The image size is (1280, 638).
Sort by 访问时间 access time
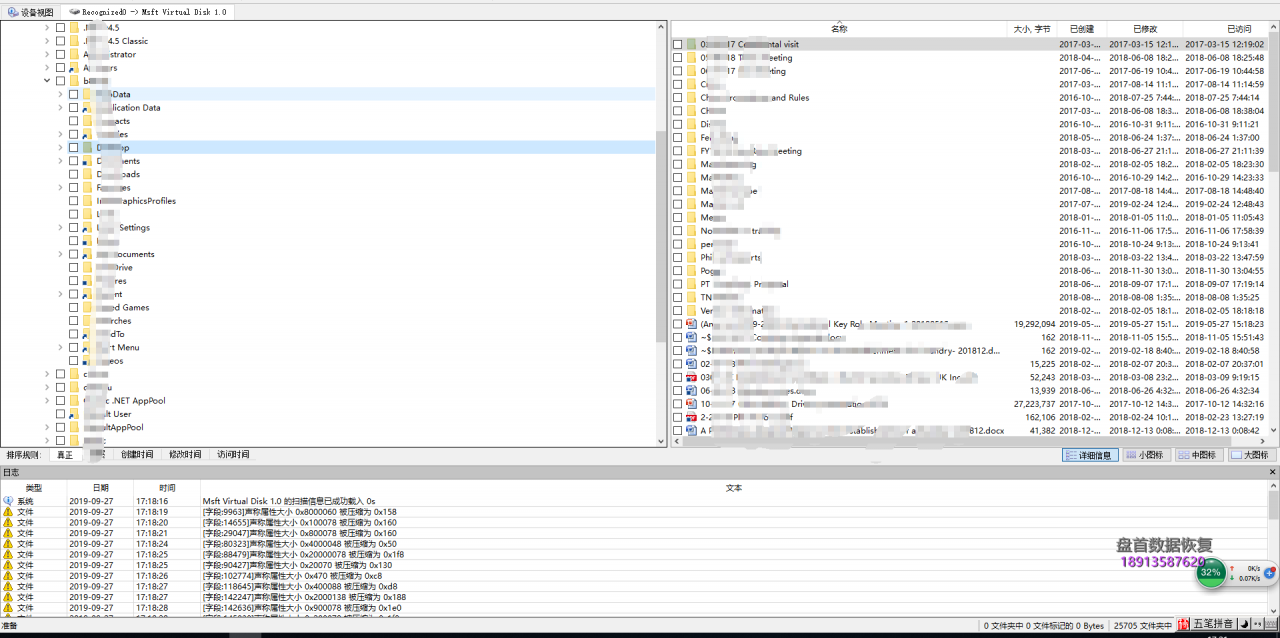[x=233, y=455]
